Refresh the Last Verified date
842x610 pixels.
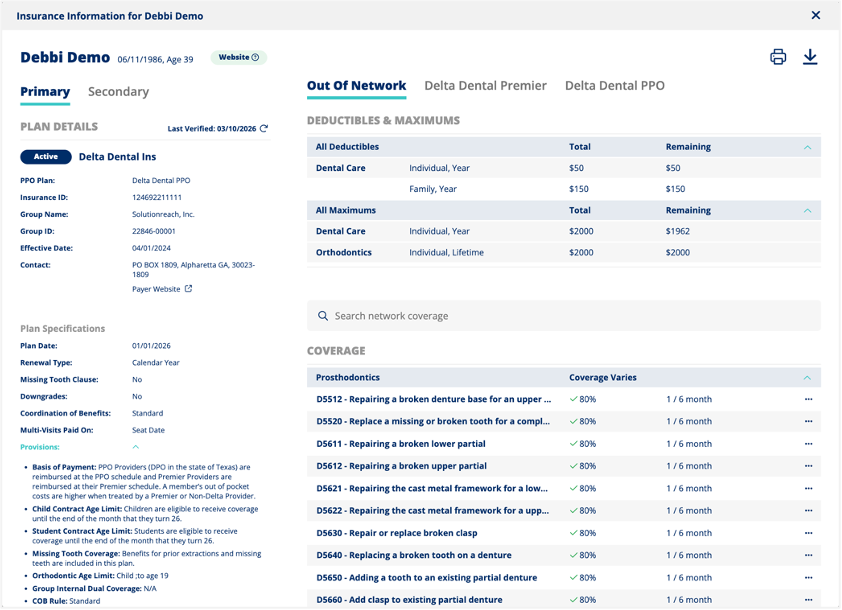[x=264, y=128]
